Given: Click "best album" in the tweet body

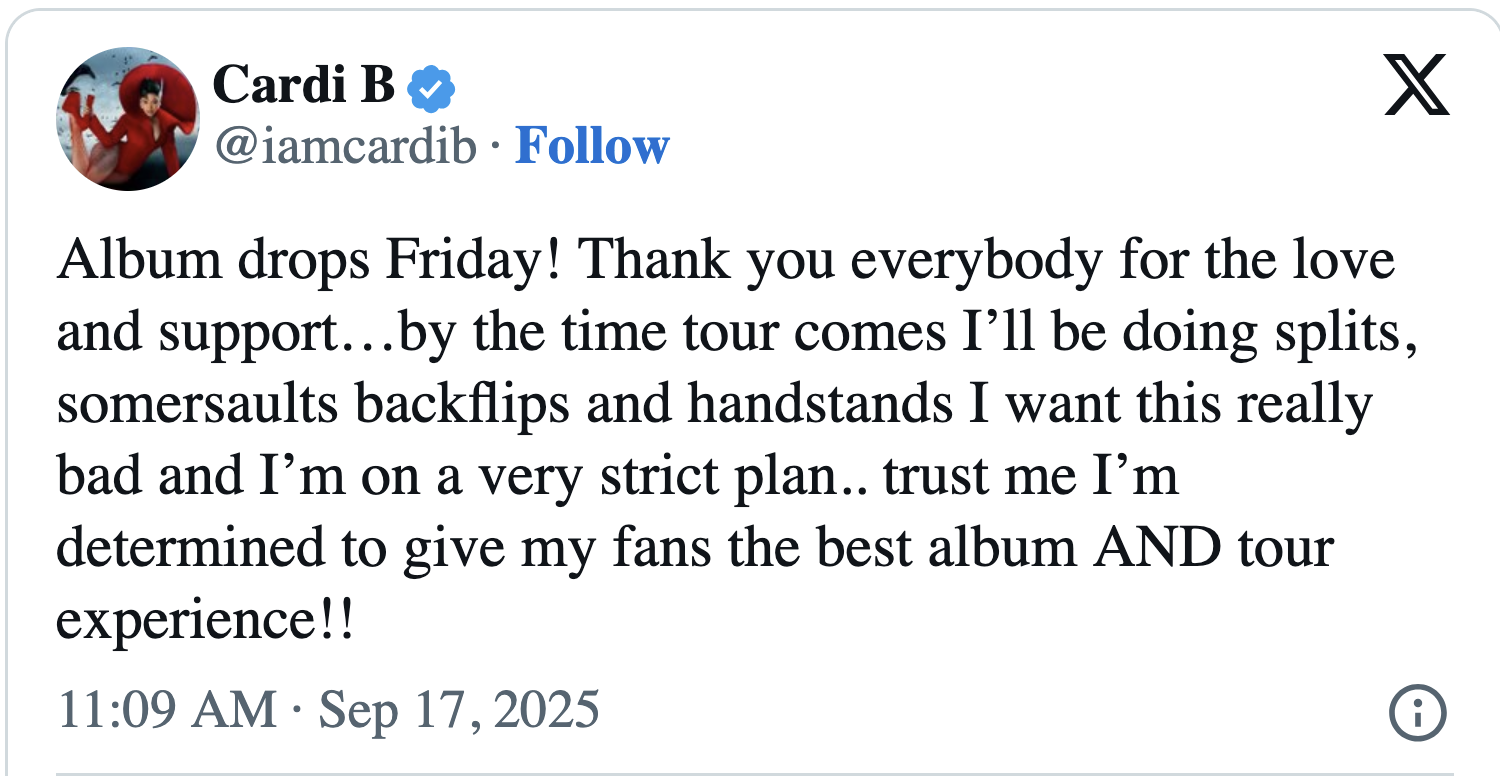Looking at the screenshot, I should click(x=958, y=550).
